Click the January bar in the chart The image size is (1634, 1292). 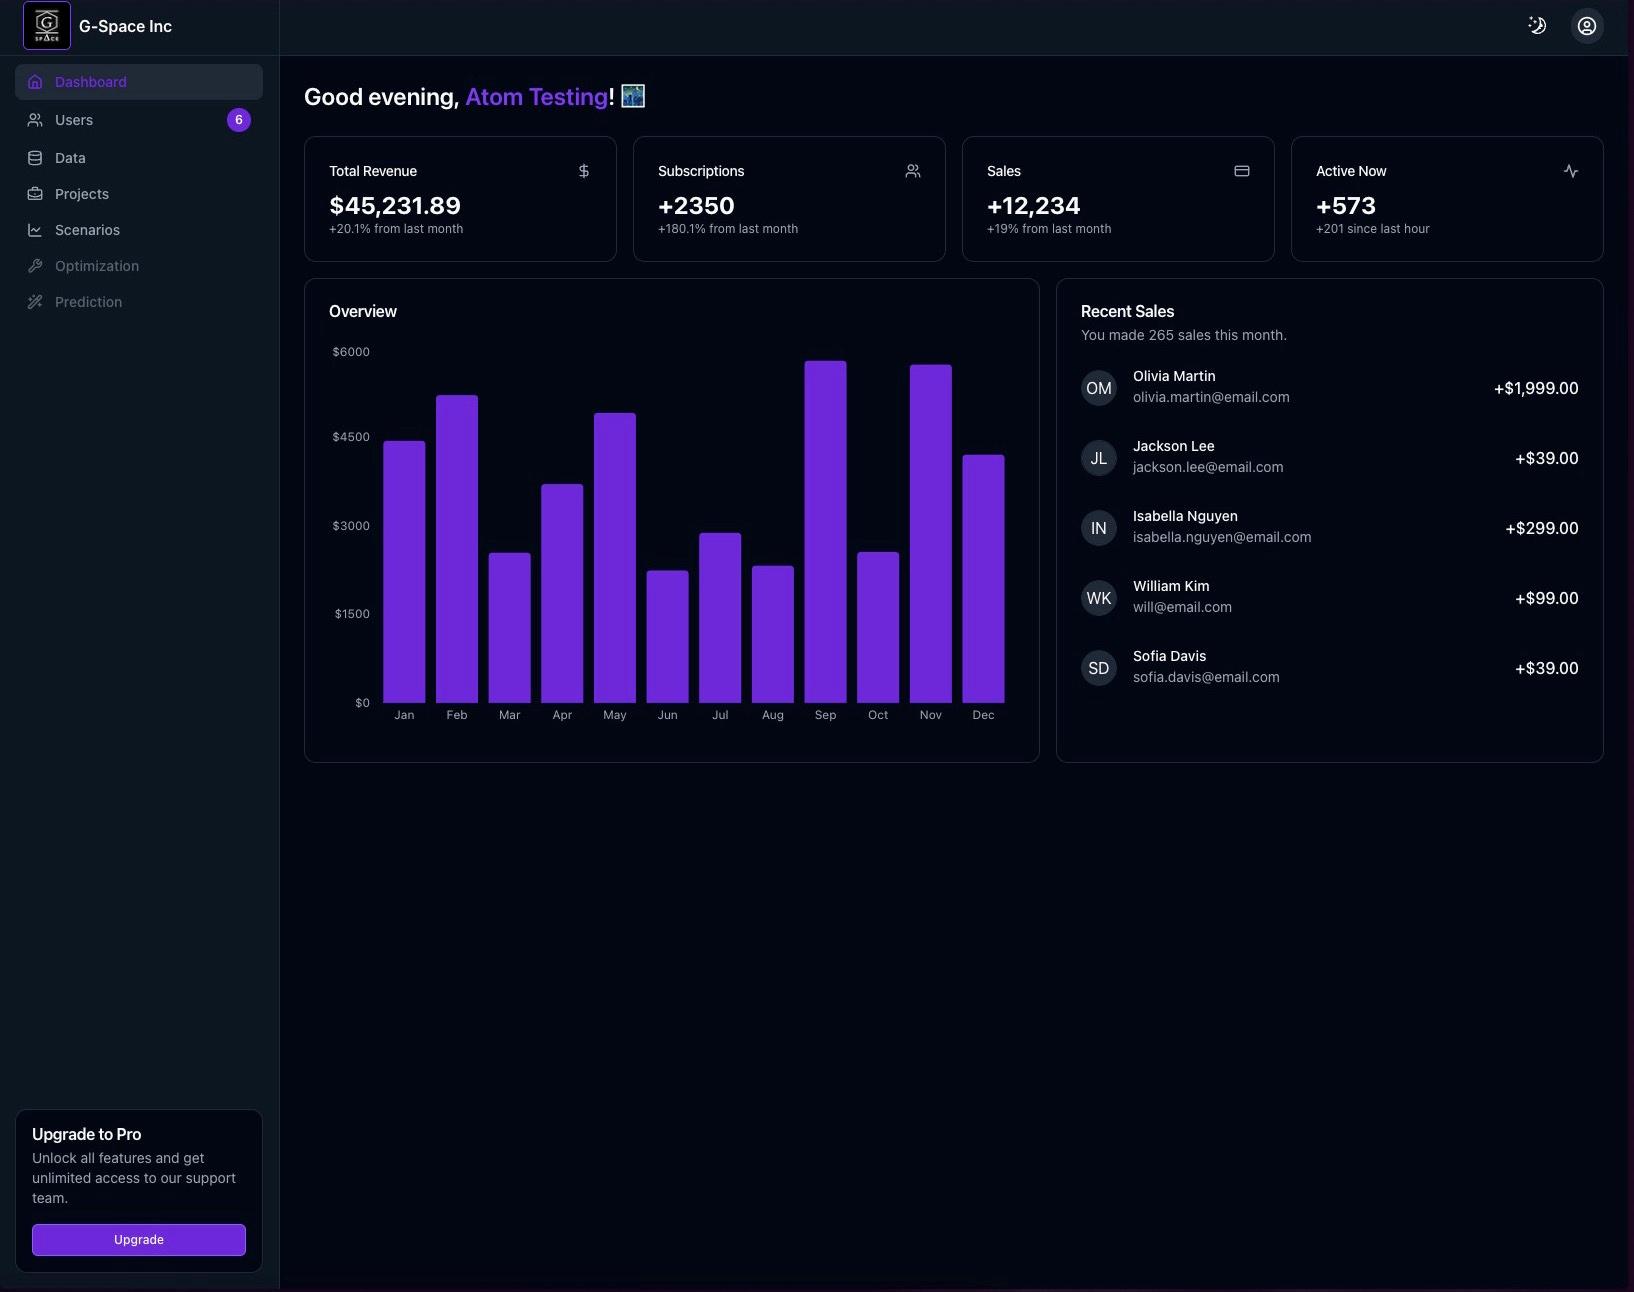point(404,572)
